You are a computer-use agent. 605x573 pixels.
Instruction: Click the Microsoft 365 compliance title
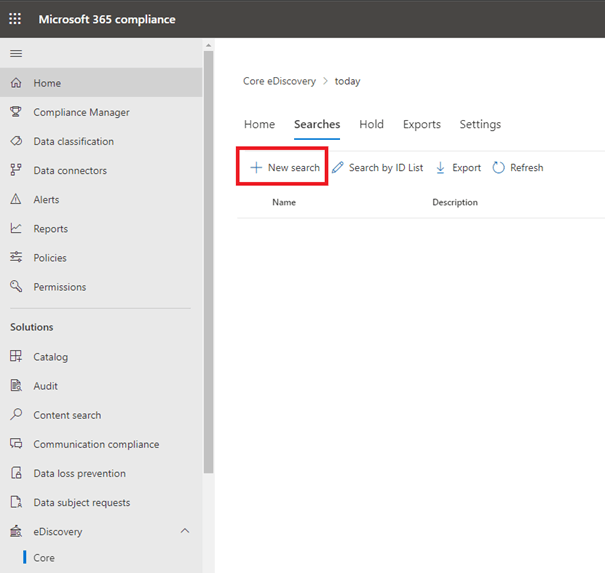click(107, 19)
